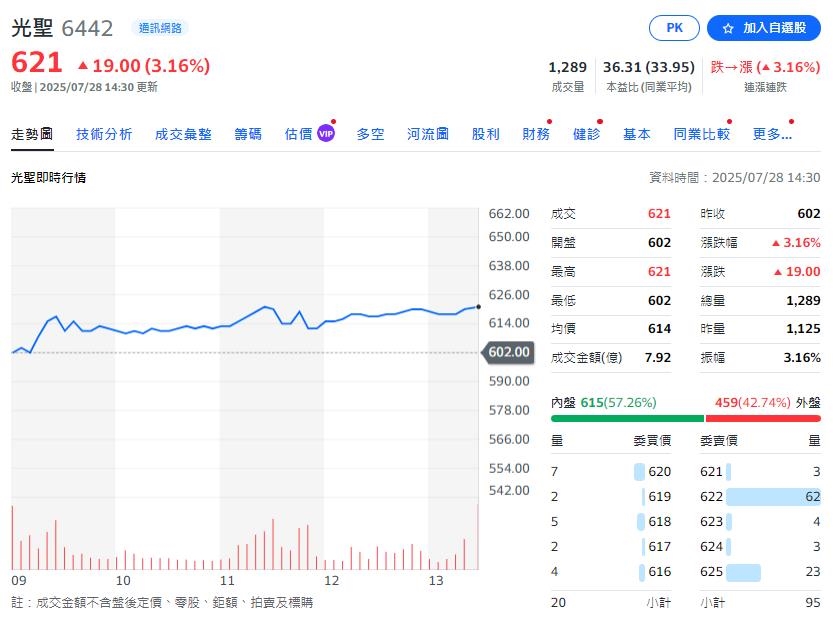Switch to the 股利 tab
This screenshot has width=833, height=621.
click(x=486, y=134)
